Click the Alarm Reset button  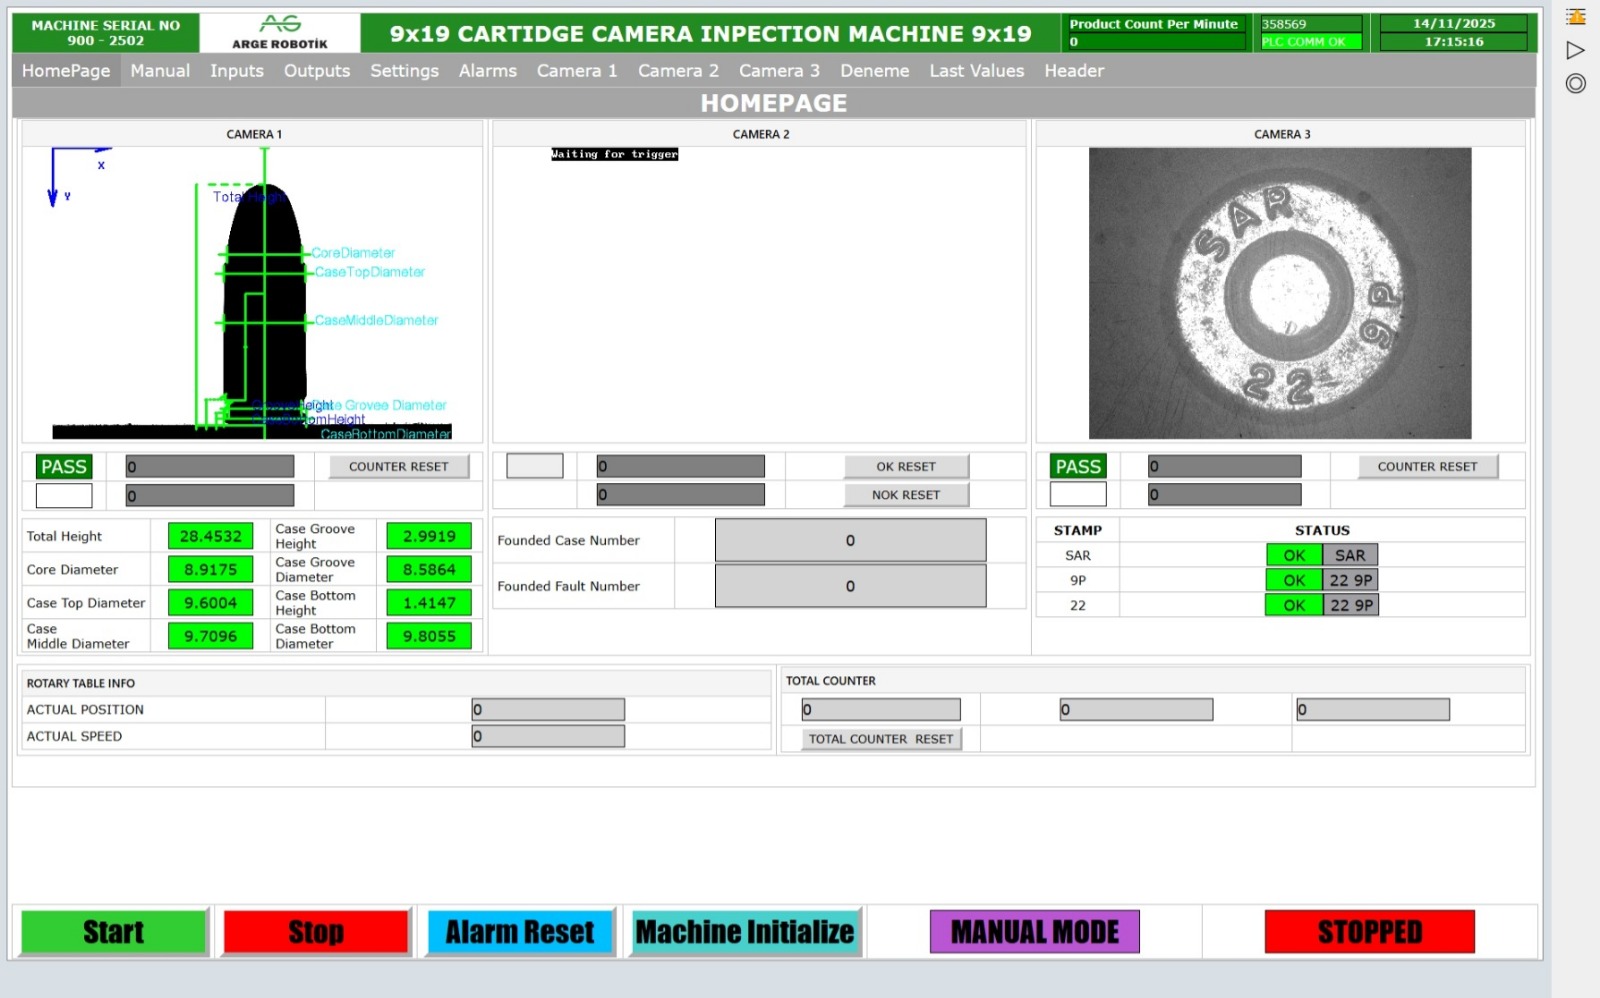520,932
